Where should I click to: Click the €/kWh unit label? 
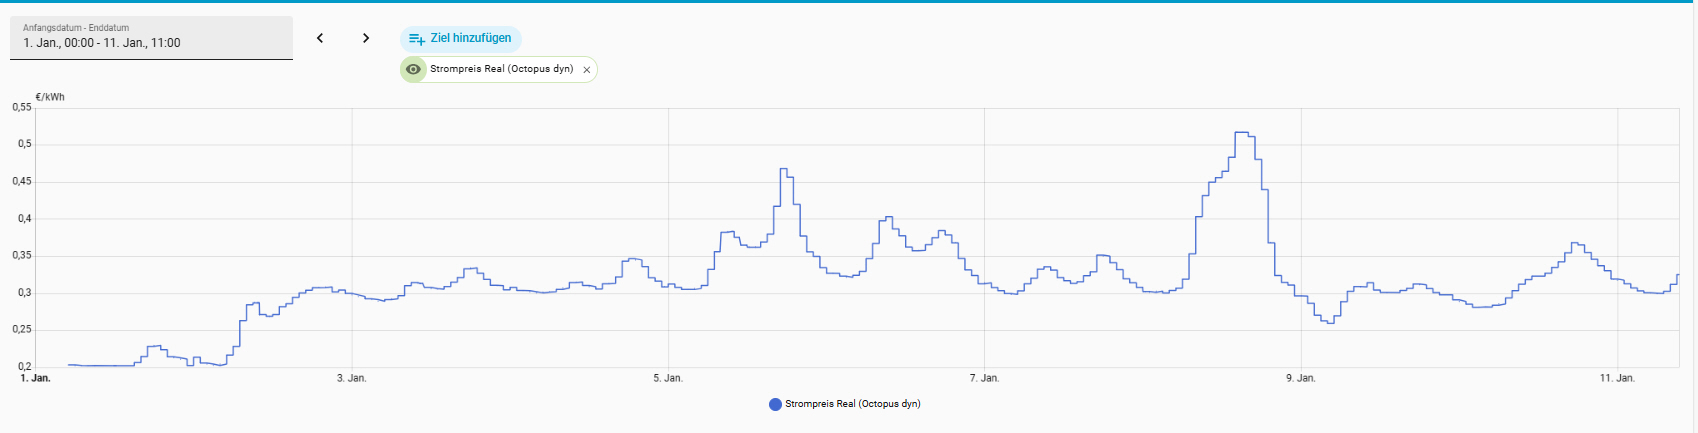coord(50,97)
